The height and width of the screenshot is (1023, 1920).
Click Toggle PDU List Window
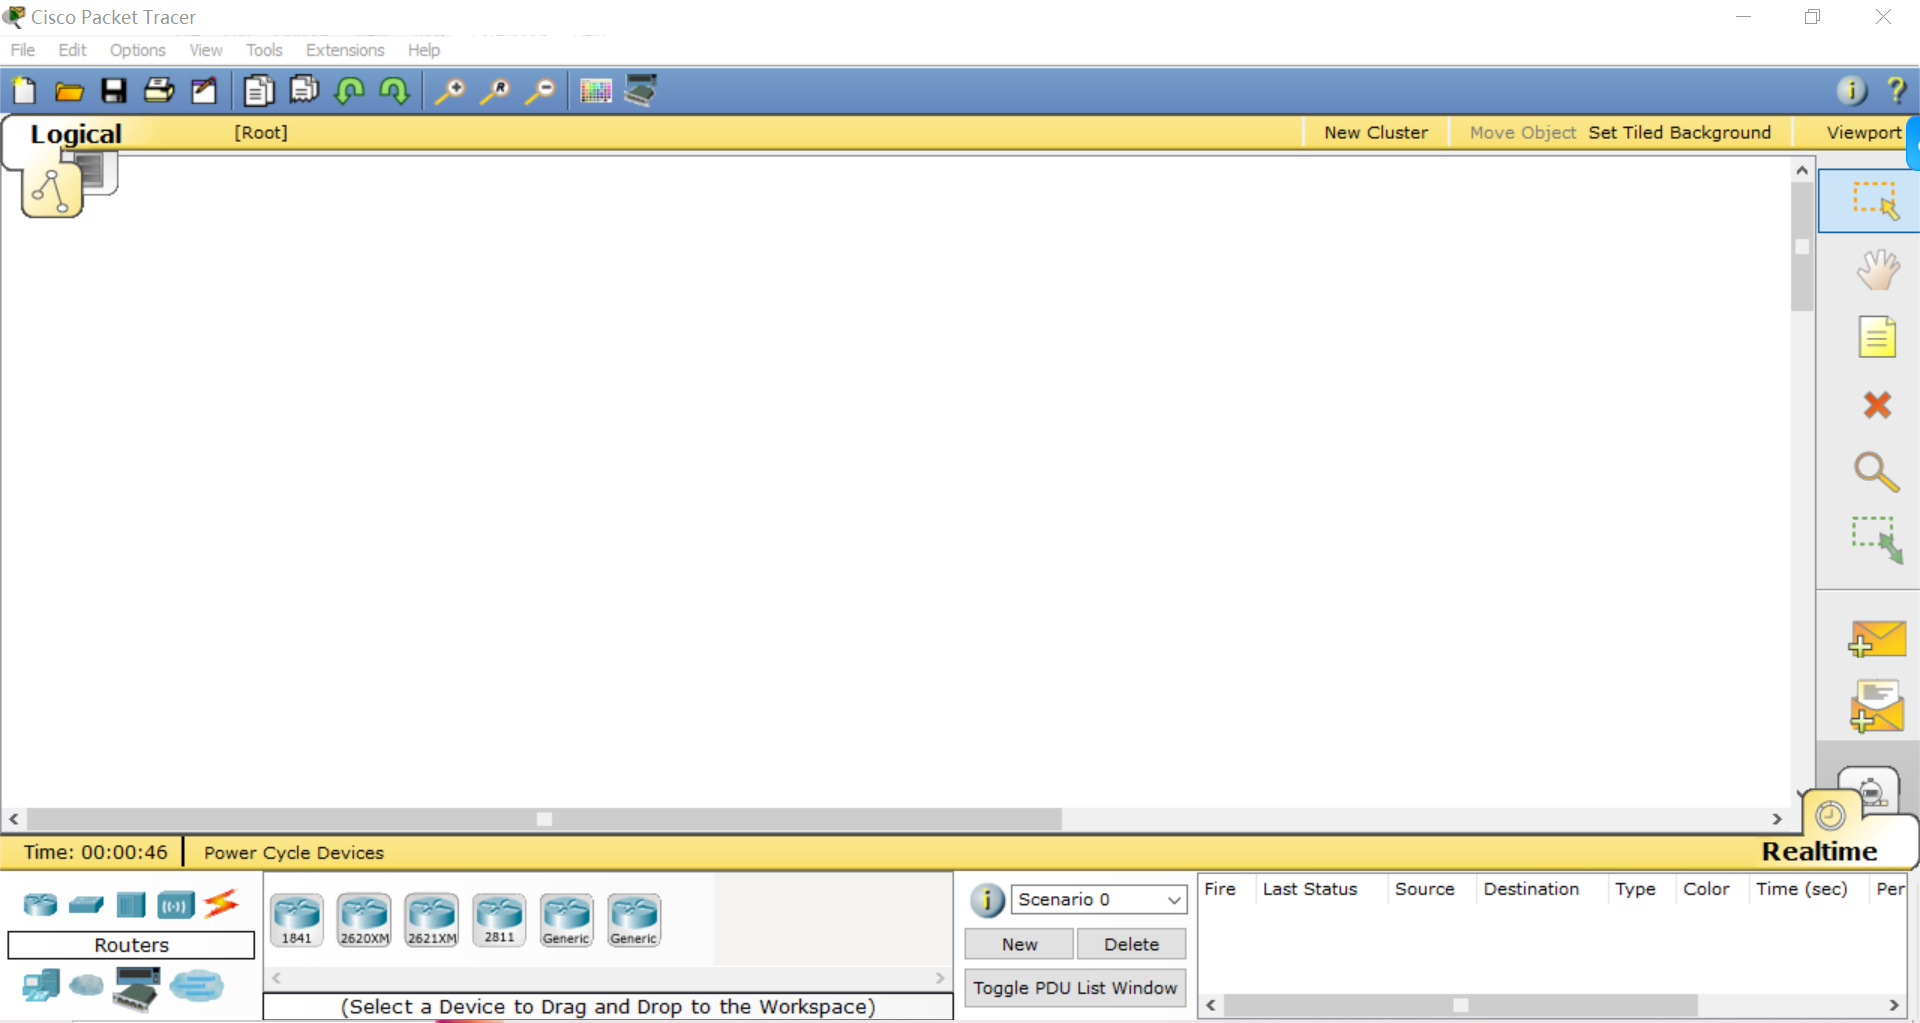coord(1075,988)
